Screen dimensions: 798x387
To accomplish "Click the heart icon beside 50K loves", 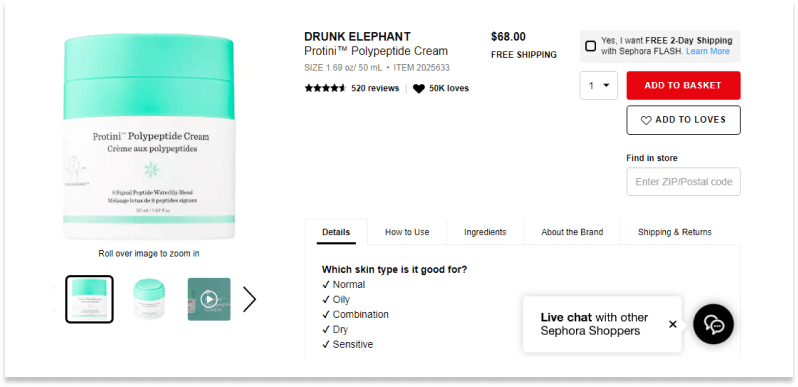I will 418,89.
